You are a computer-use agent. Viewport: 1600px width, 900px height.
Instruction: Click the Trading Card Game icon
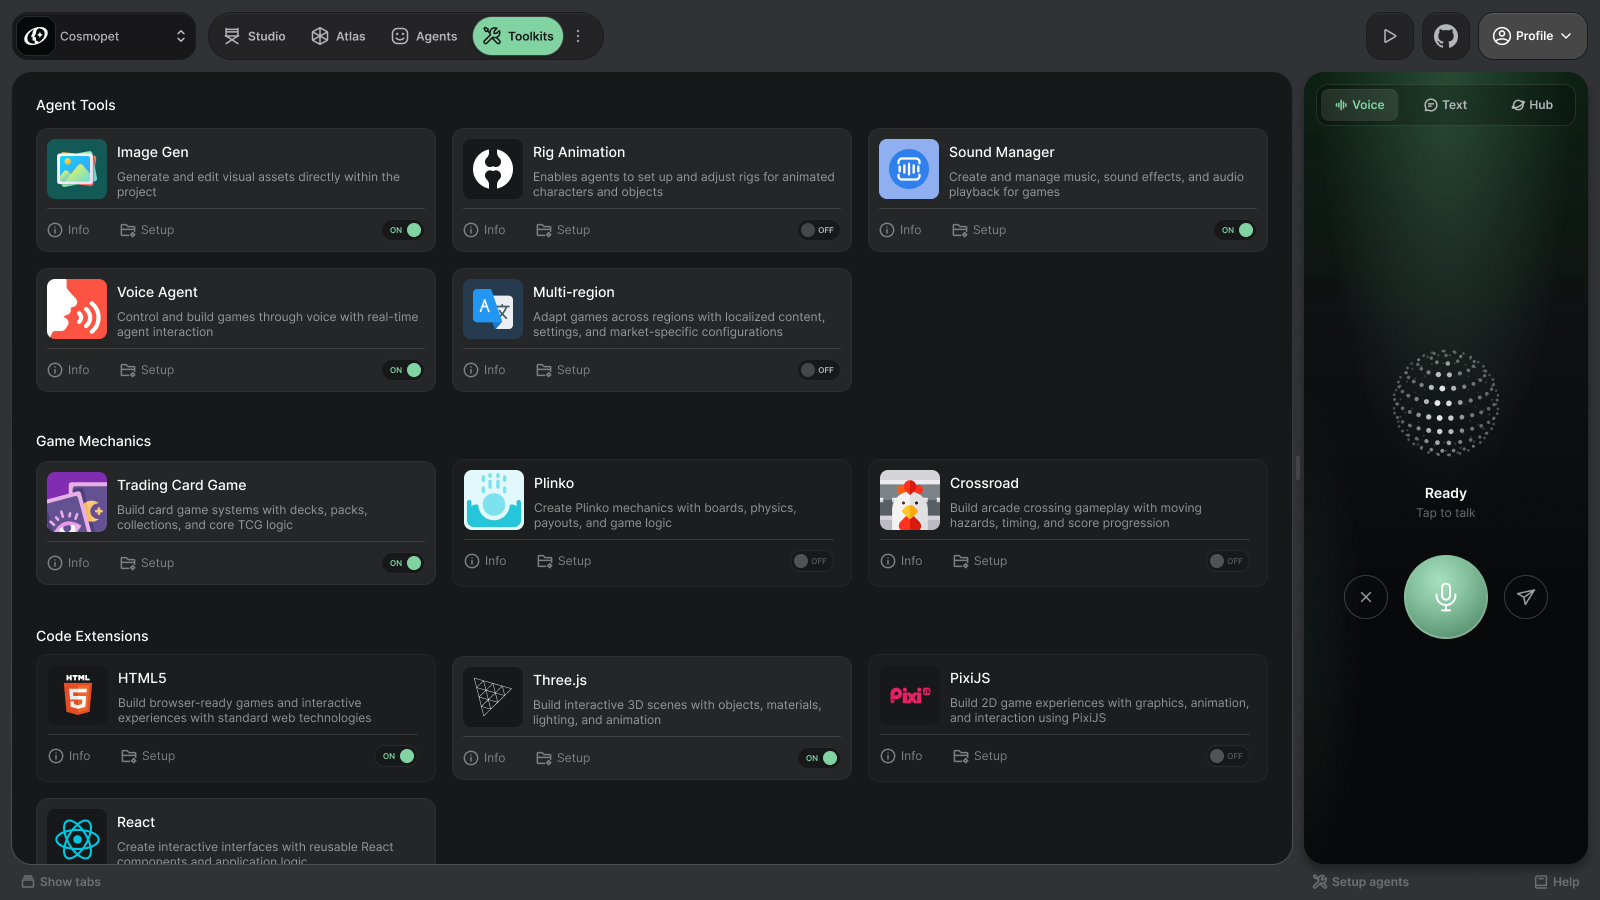(77, 502)
